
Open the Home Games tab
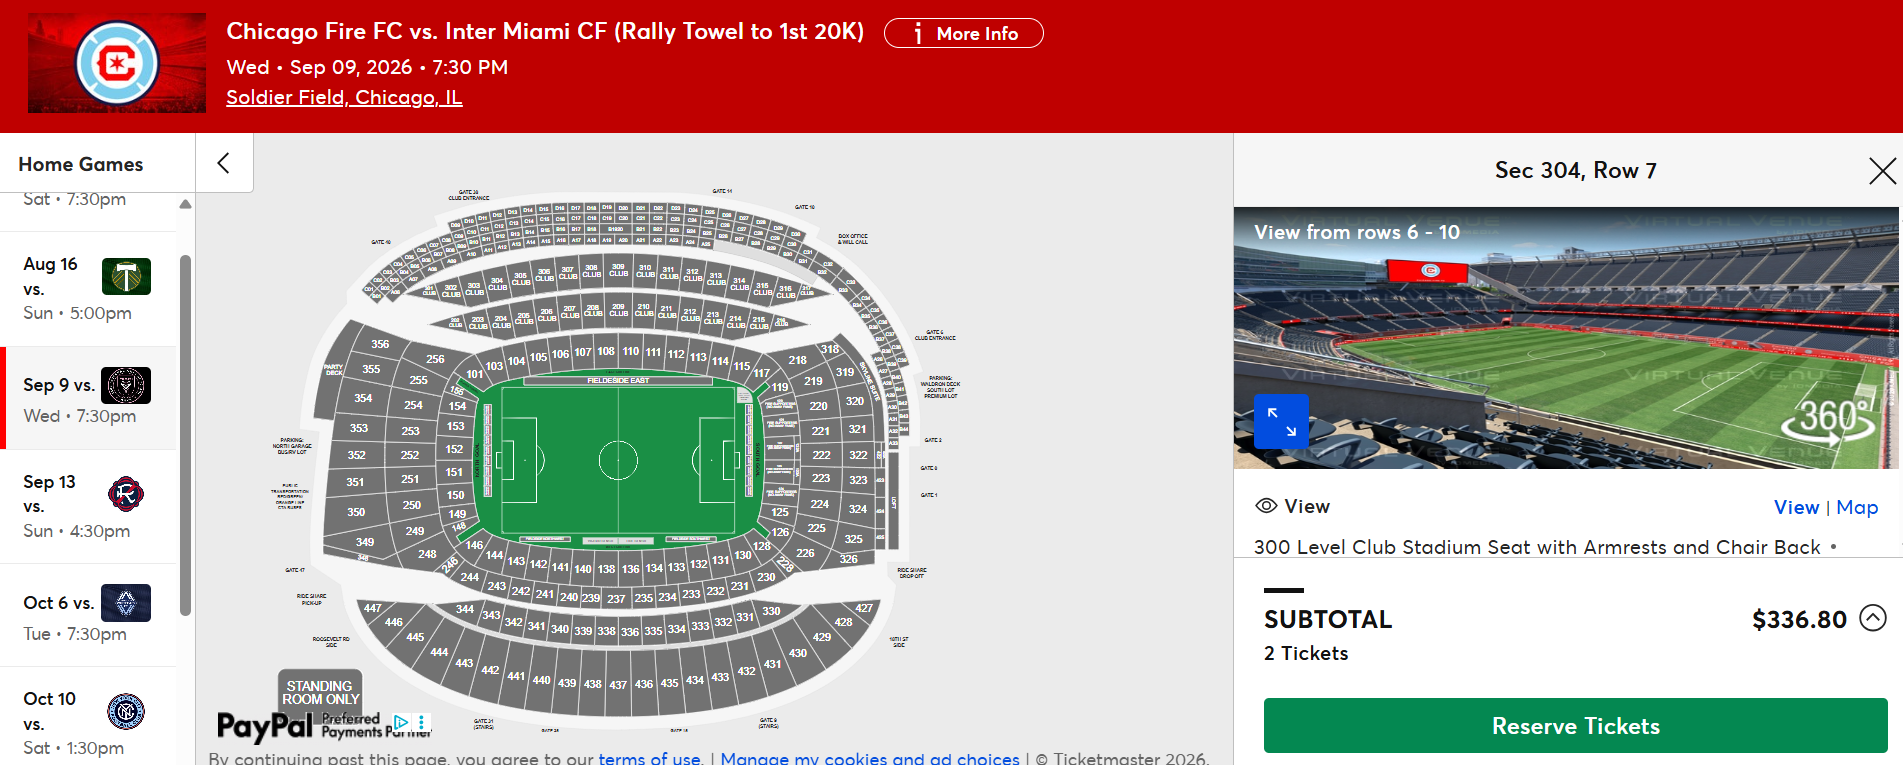pyautogui.click(x=81, y=164)
